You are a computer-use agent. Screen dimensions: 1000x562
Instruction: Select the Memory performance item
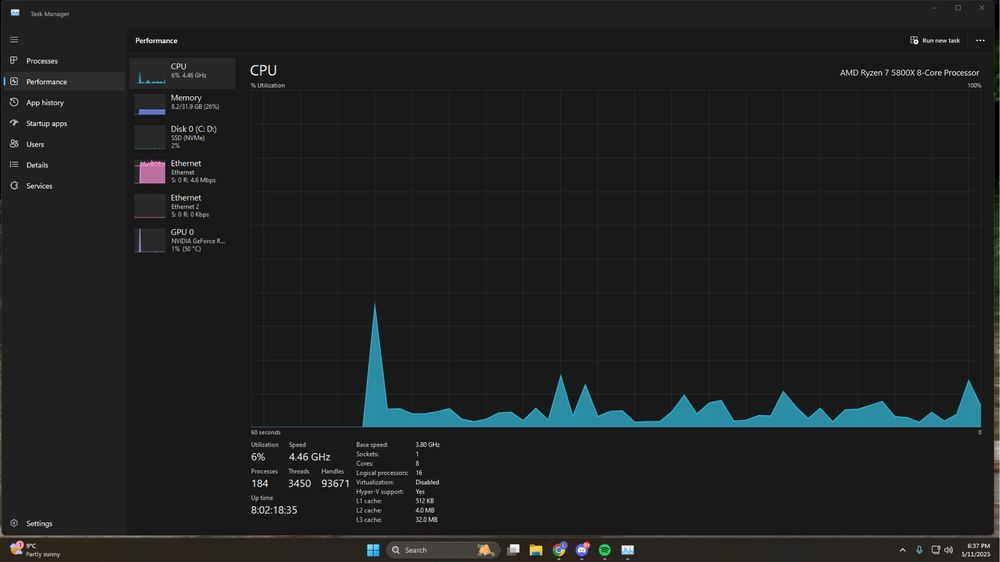182,103
